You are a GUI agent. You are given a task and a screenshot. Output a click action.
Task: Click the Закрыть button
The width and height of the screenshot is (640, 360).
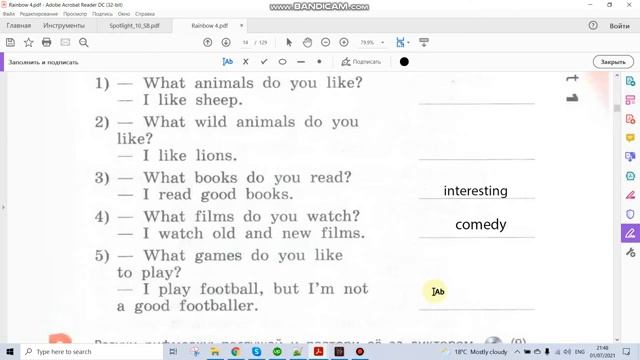point(613,62)
